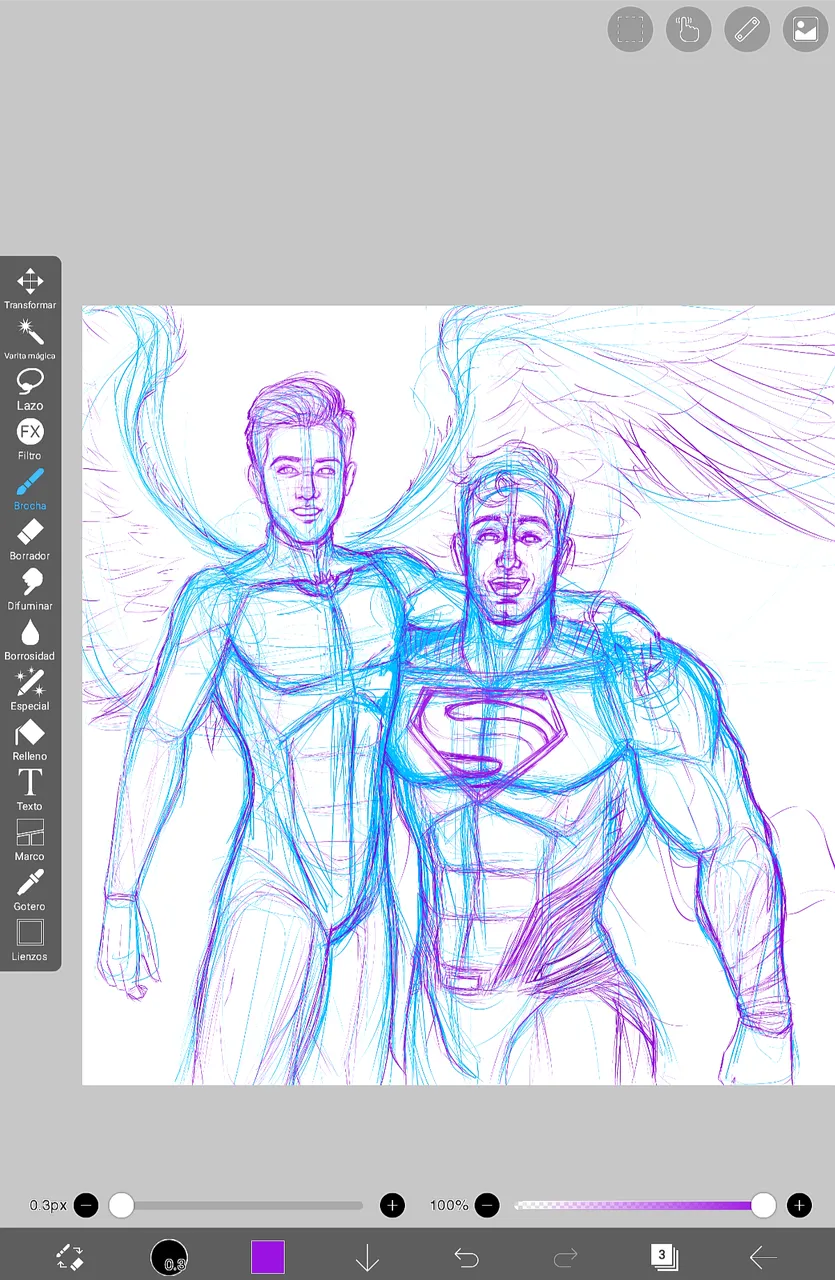Choose the Lazo lasso tool
835x1280 pixels.
tap(30, 388)
